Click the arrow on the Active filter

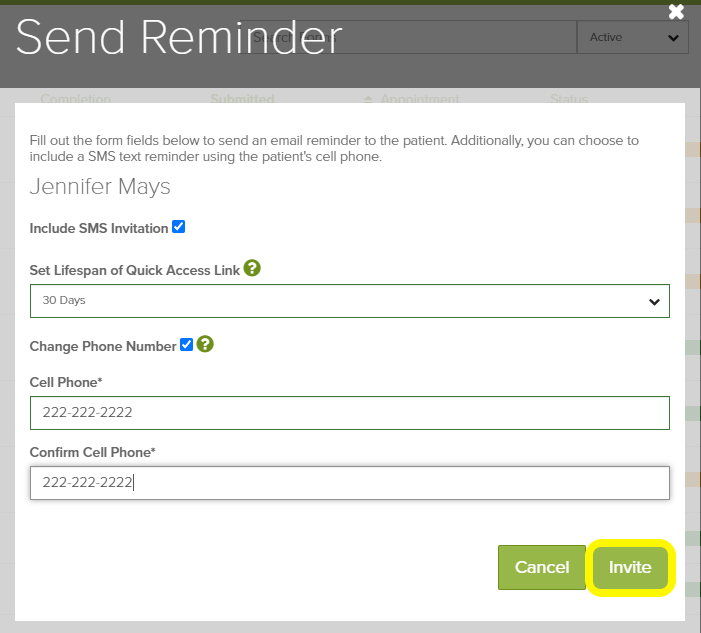click(x=672, y=38)
